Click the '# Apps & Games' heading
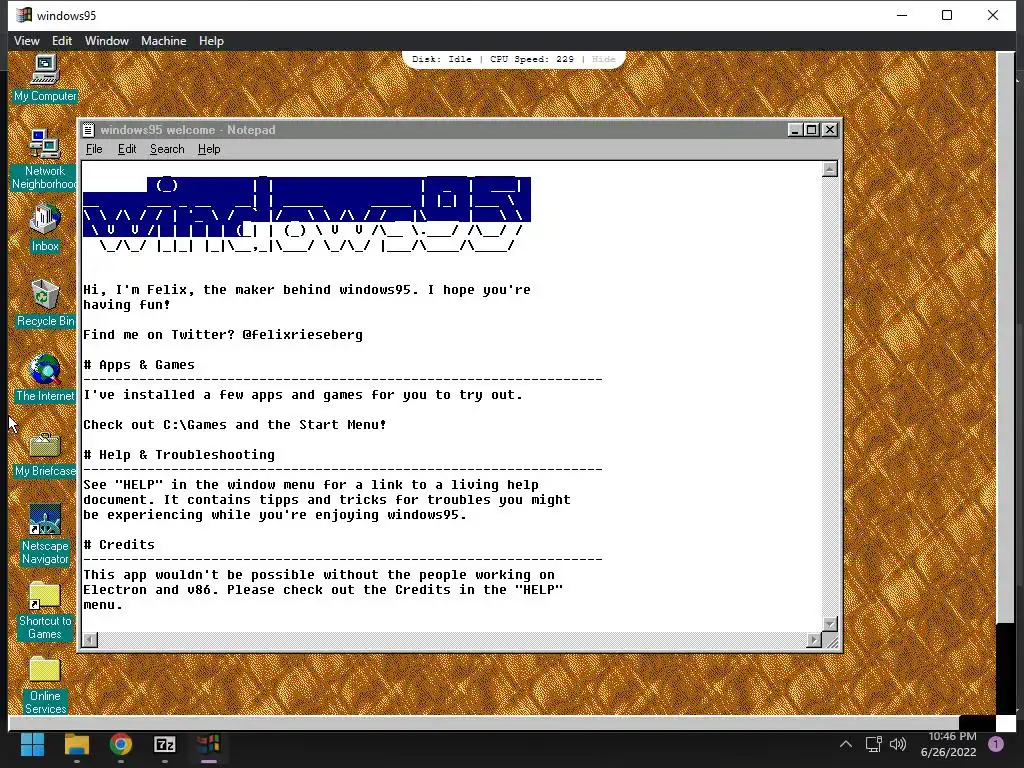1024x768 pixels. tap(139, 364)
